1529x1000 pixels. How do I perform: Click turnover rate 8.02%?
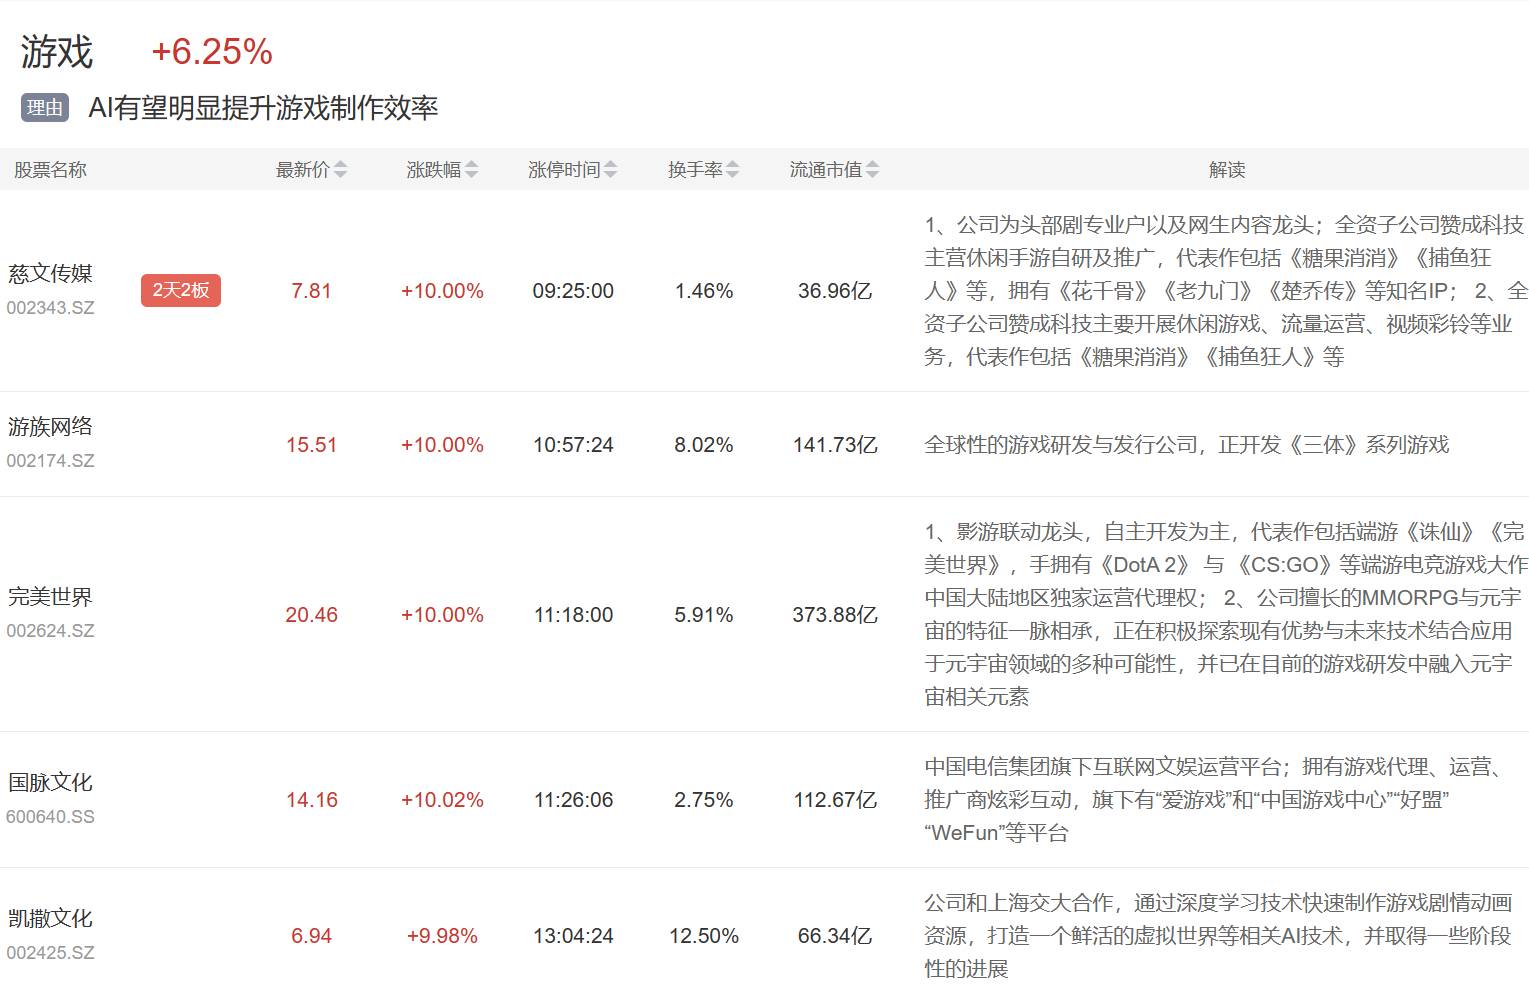click(704, 445)
